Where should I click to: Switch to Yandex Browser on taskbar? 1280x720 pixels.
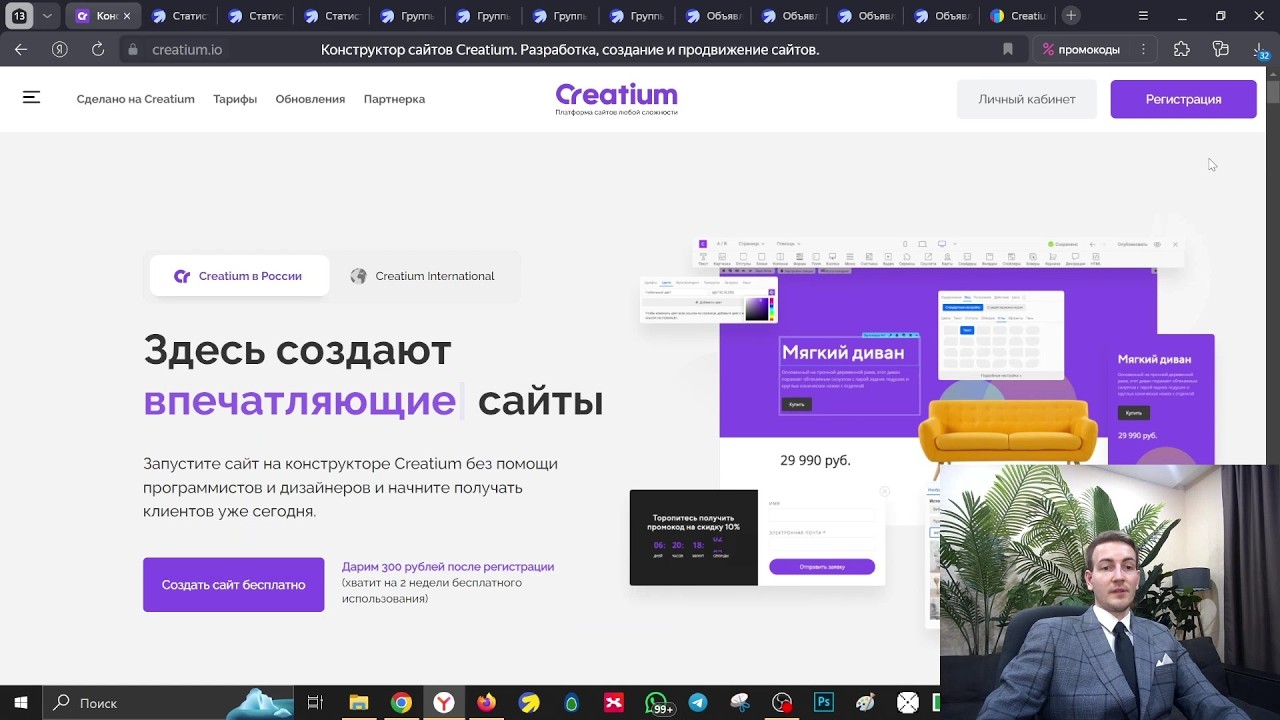tap(443, 703)
